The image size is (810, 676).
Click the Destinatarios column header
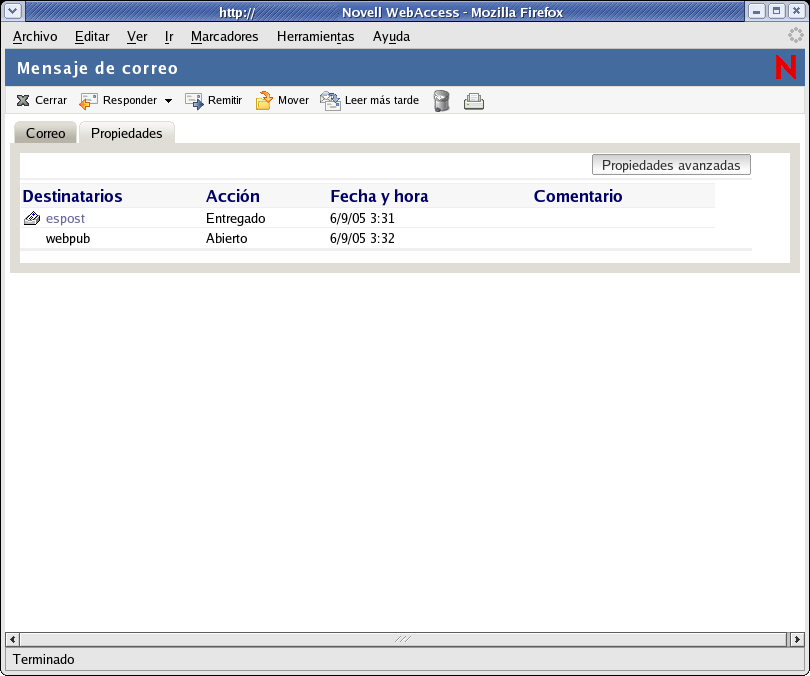click(x=72, y=196)
